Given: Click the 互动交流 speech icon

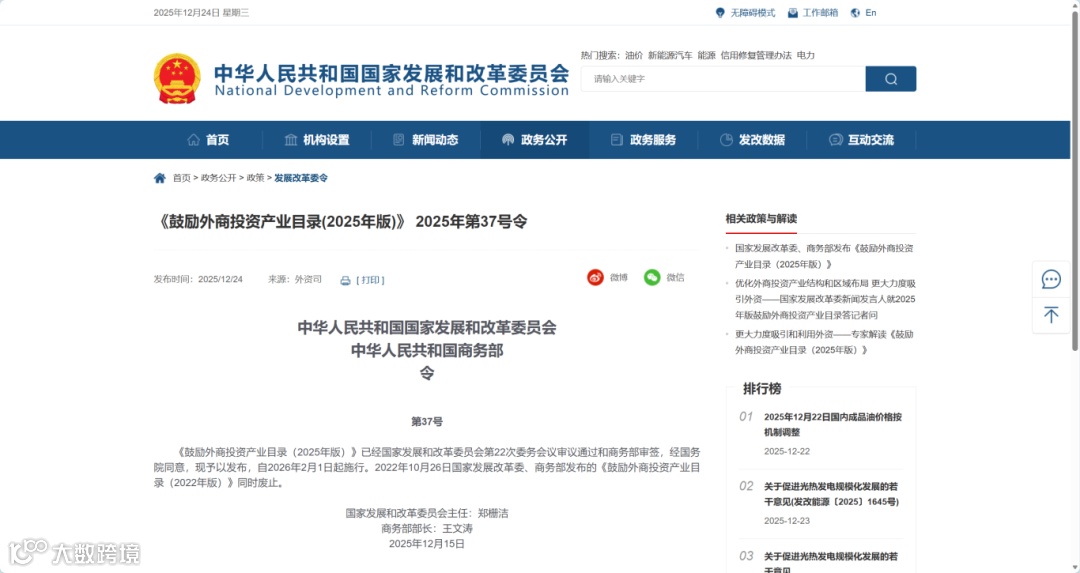Looking at the screenshot, I should tap(835, 140).
